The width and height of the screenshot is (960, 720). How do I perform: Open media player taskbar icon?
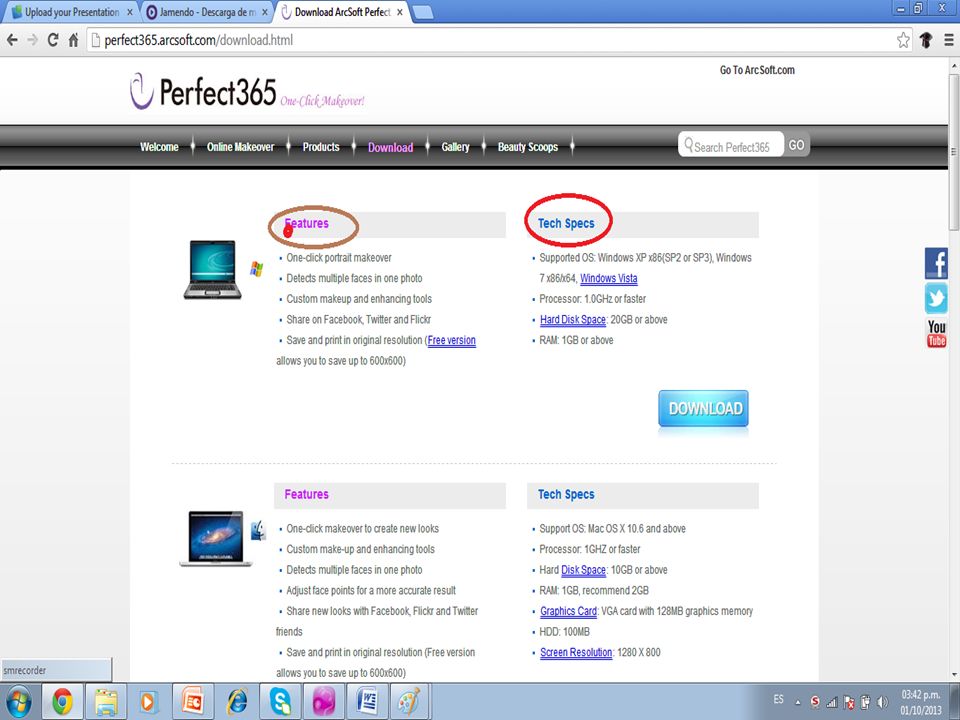point(148,702)
